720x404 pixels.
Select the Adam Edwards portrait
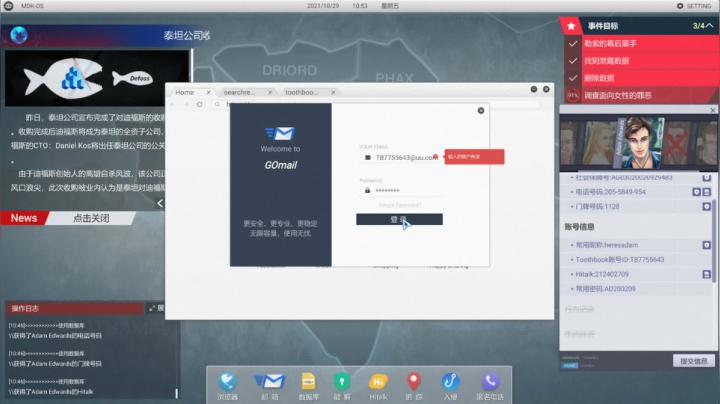(x=641, y=142)
